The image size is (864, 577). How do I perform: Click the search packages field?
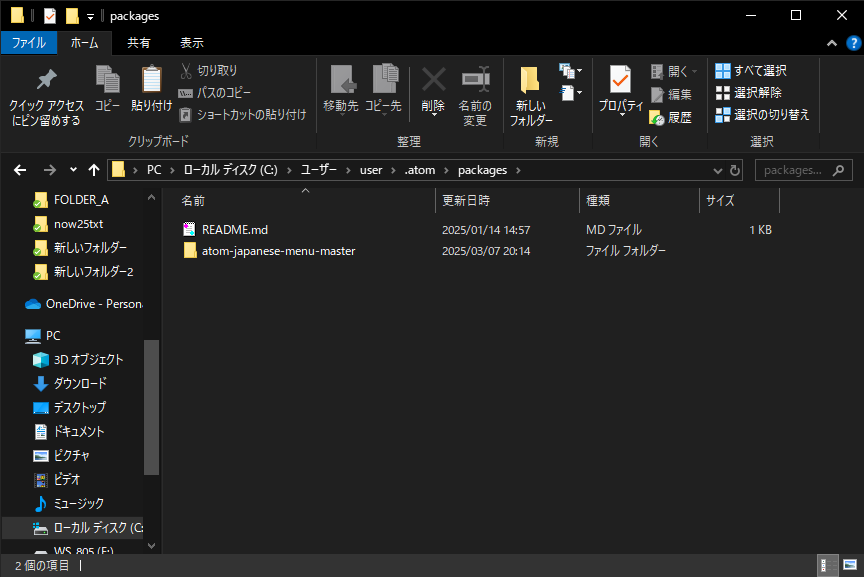[x=803, y=170]
